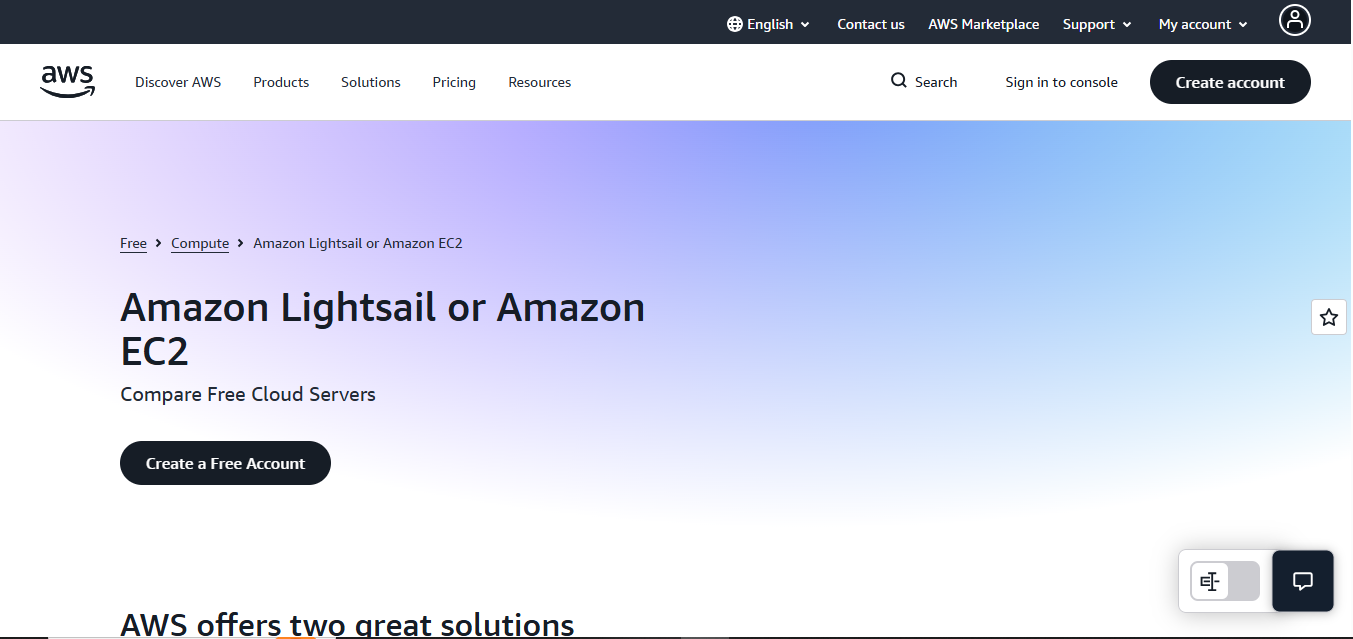Click the star bookmark icon
Viewport: 1353px width, 639px height.
(1328, 317)
